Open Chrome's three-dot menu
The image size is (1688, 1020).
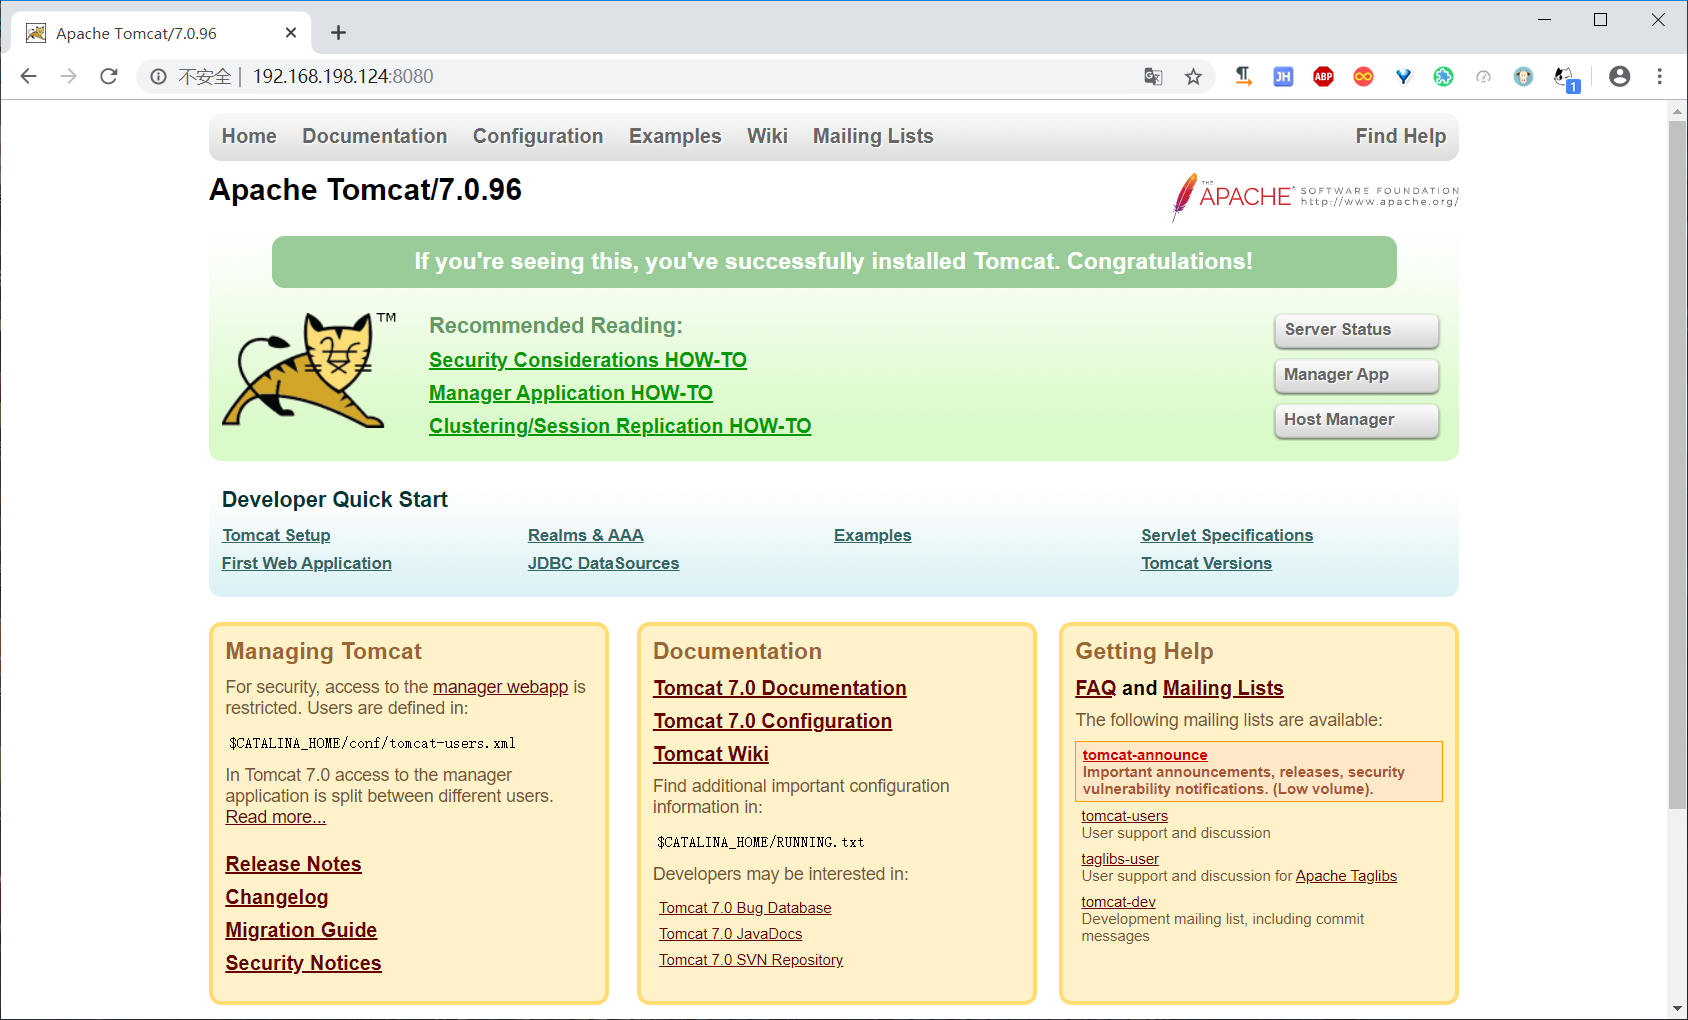click(x=1659, y=76)
